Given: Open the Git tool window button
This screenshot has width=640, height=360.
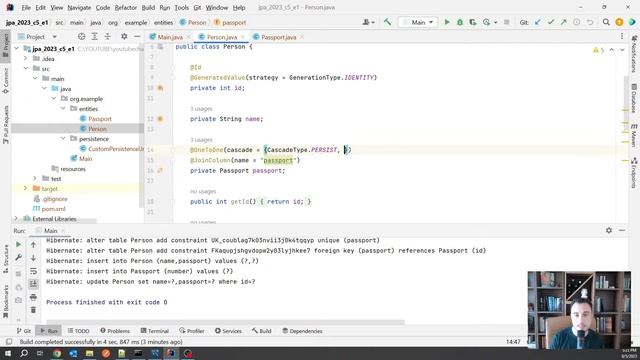Looking at the screenshot, I should point(24,331).
